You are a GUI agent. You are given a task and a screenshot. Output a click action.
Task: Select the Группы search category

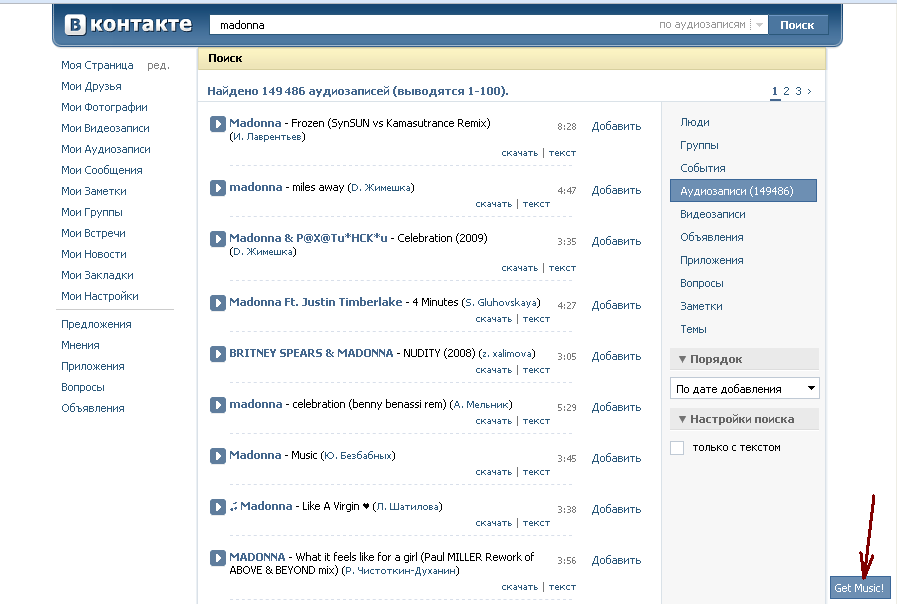point(699,145)
